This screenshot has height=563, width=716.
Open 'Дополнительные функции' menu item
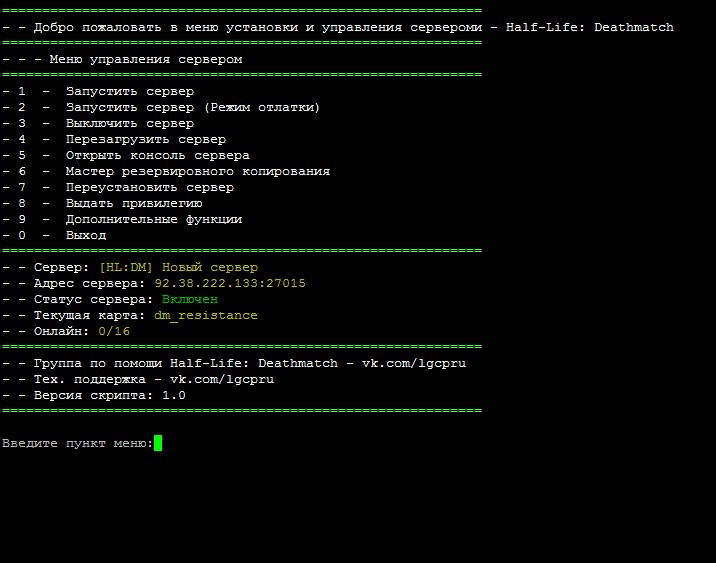coord(153,220)
